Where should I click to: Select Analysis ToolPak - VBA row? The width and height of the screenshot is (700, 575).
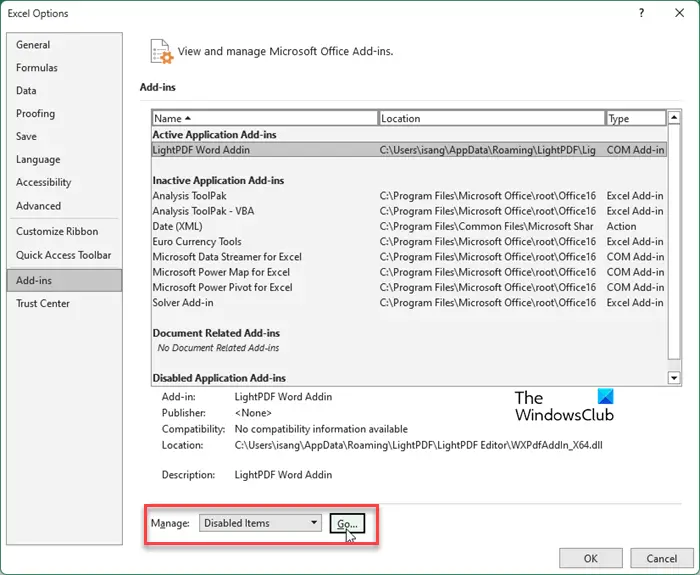coord(409,211)
